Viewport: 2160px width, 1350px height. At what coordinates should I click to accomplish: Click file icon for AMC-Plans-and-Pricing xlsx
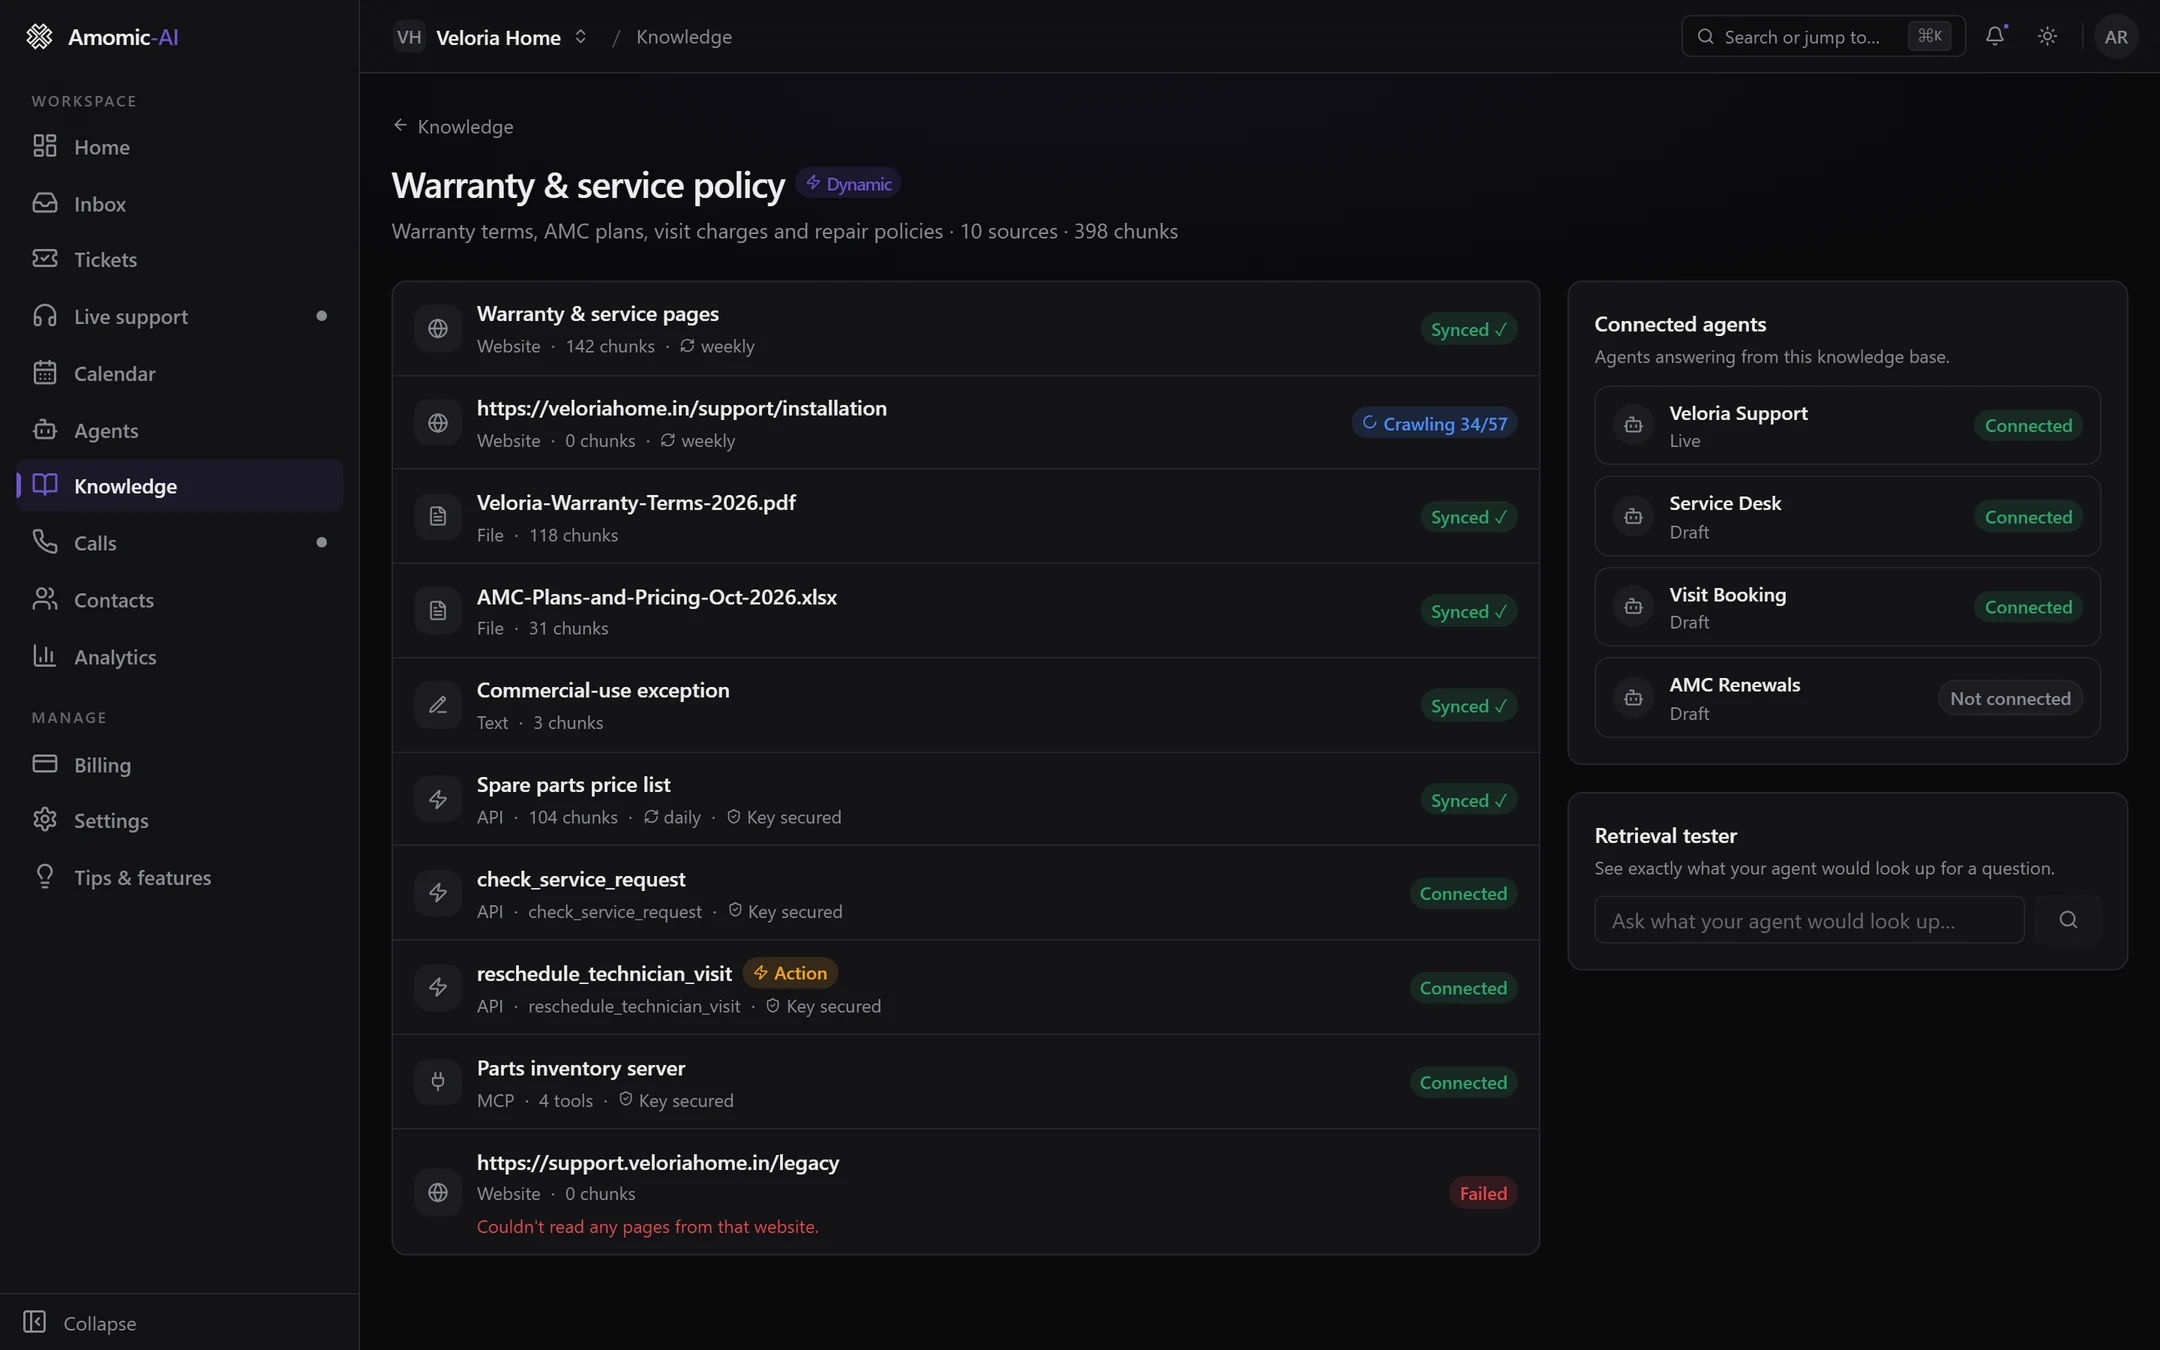click(438, 610)
